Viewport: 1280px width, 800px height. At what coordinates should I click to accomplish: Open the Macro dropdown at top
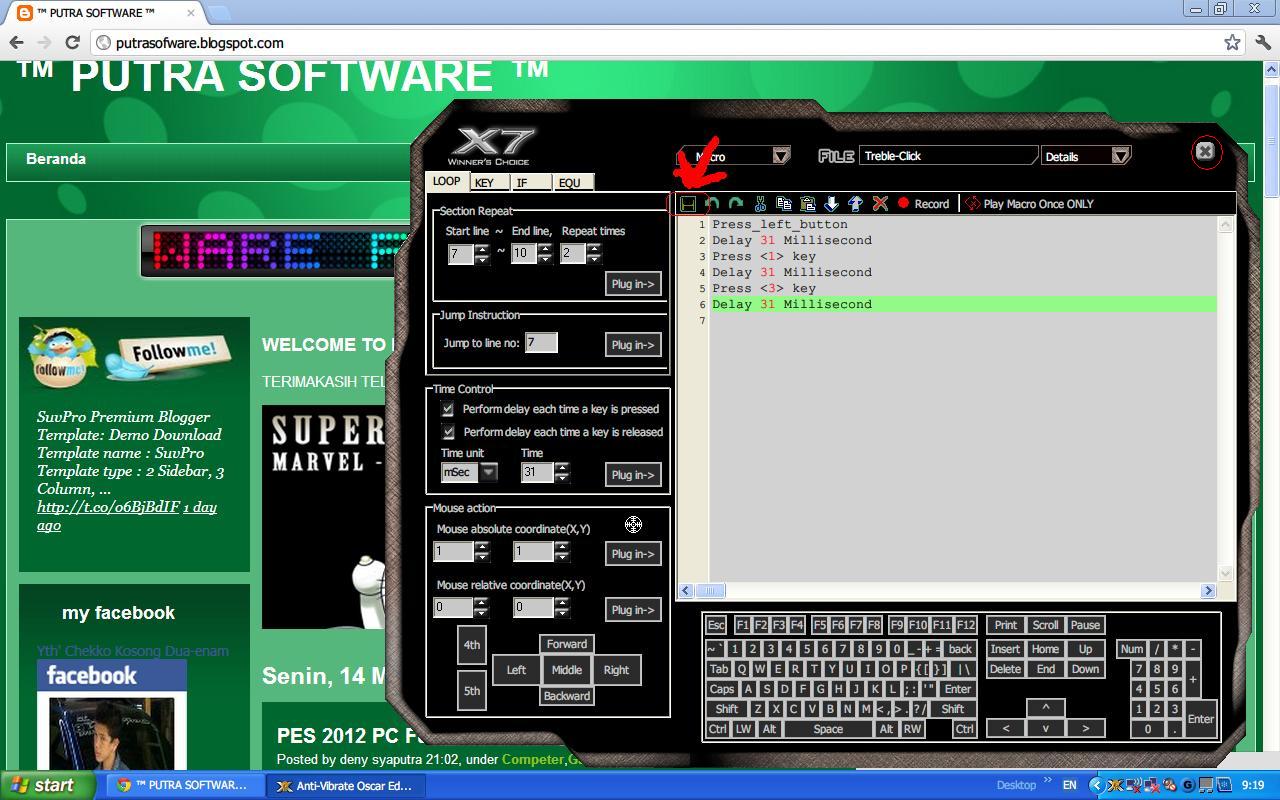781,156
